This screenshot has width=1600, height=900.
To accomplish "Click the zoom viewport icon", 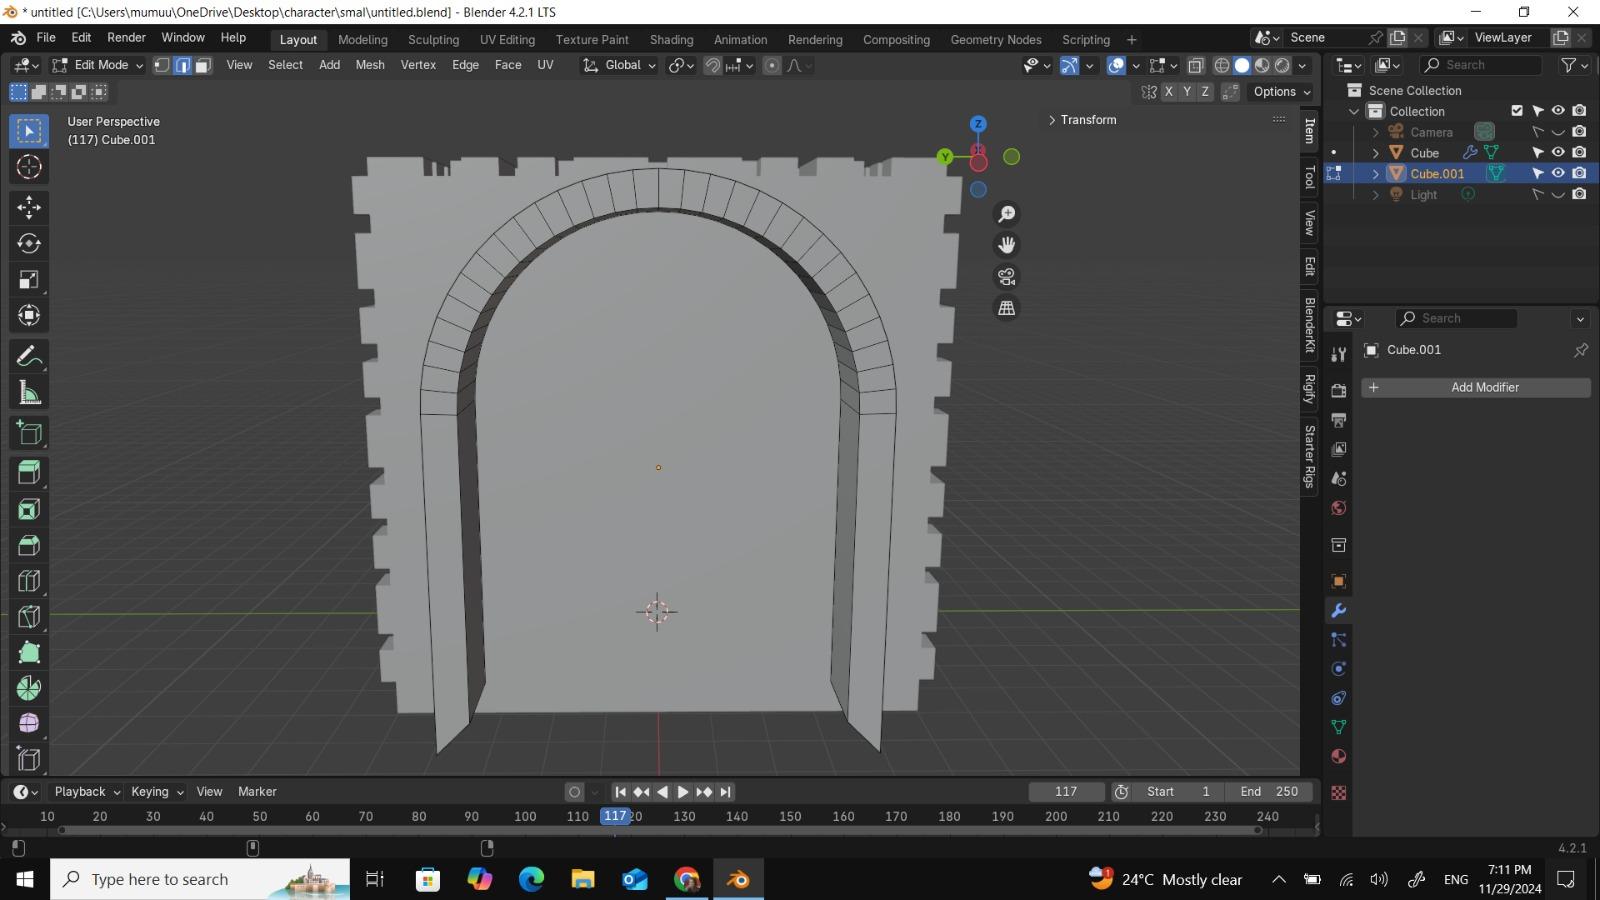I will tap(1007, 214).
